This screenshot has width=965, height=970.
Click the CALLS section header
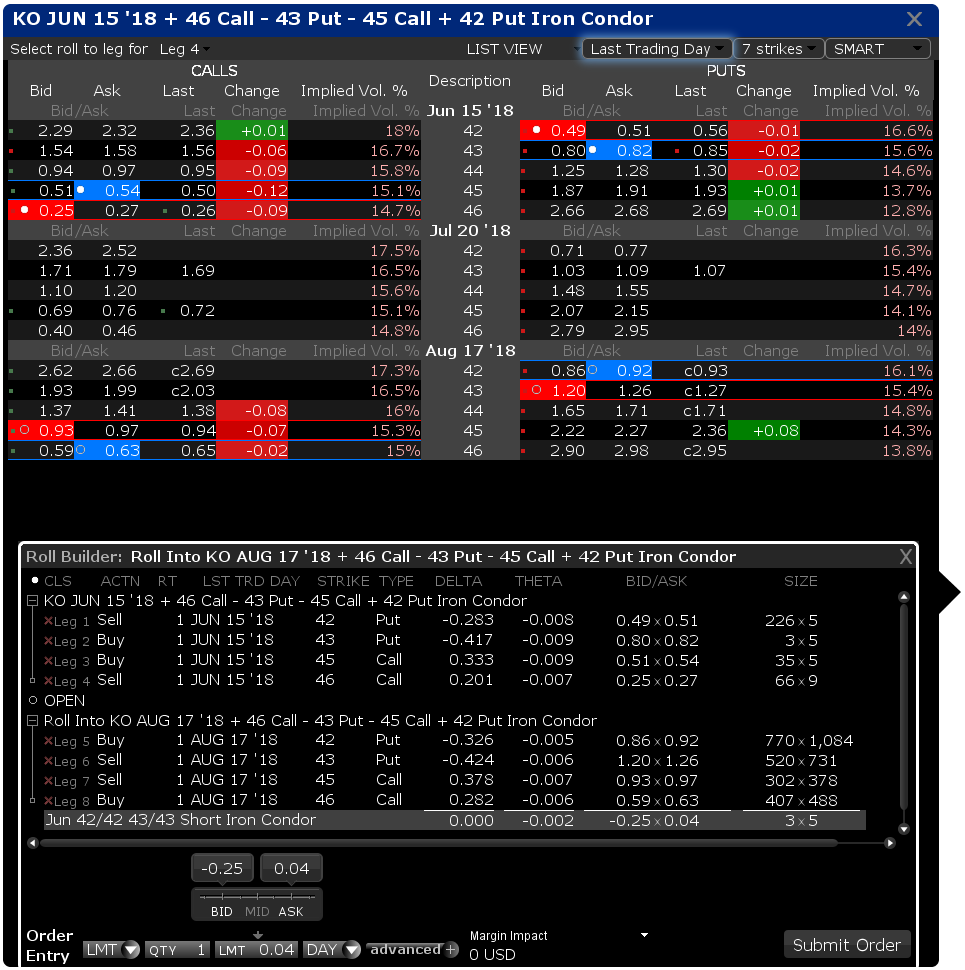[x=214, y=71]
